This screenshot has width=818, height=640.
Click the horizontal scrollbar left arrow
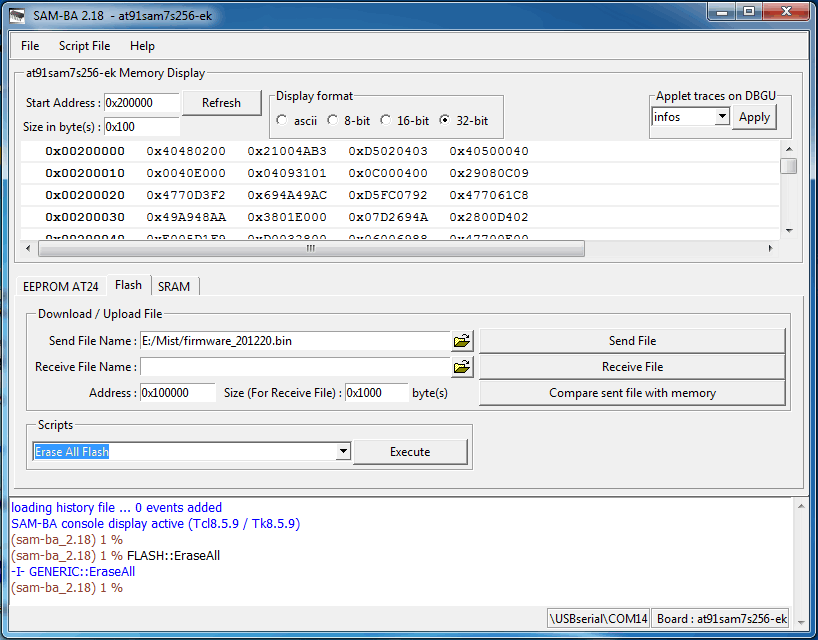[x=28, y=248]
